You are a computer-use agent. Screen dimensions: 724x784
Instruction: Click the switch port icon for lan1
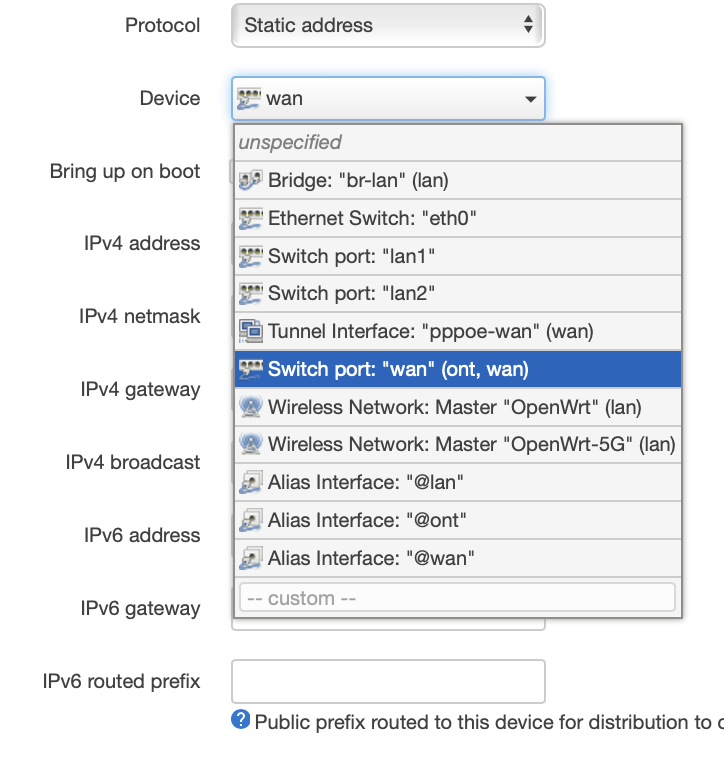(250, 256)
